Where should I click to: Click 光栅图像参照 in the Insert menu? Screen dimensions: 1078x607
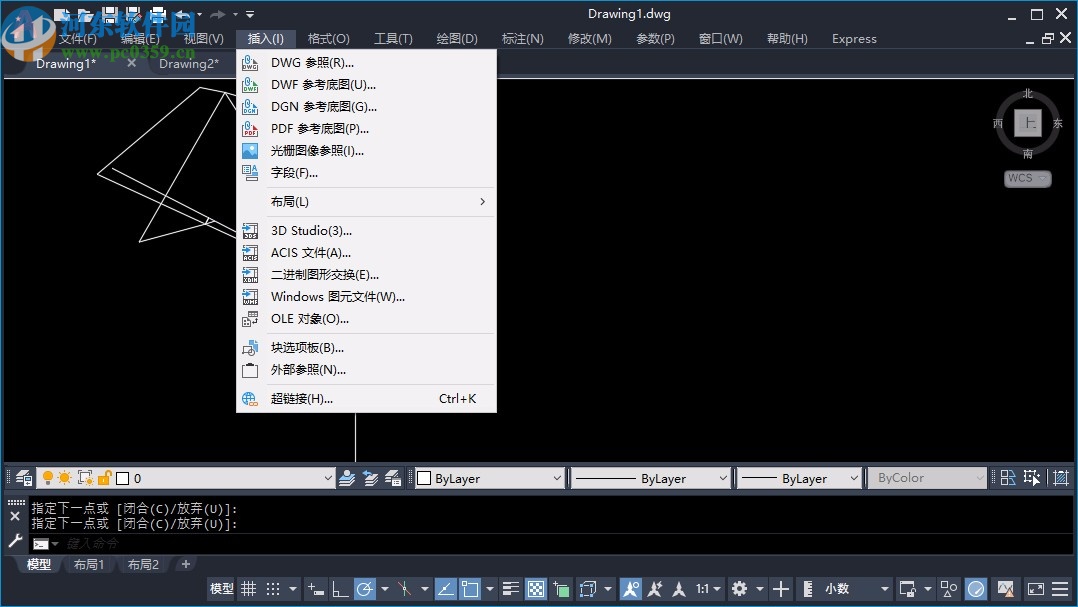(x=313, y=150)
